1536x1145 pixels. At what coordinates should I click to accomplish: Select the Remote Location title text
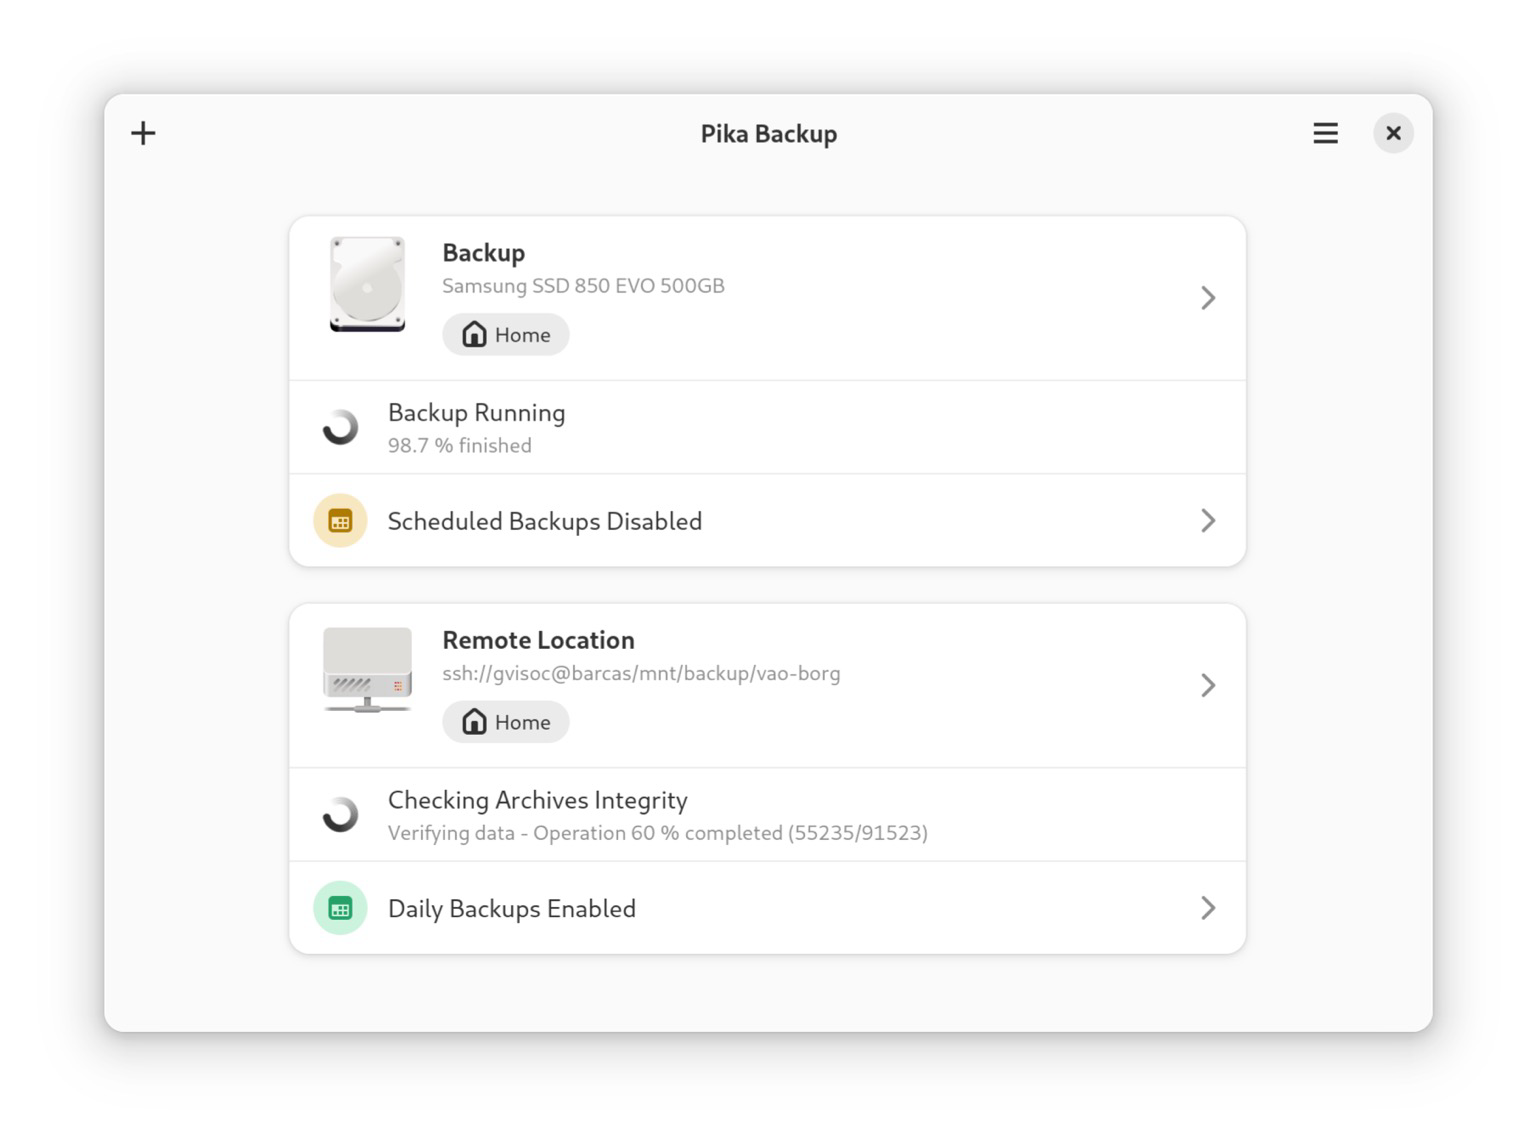pyautogui.click(x=538, y=640)
